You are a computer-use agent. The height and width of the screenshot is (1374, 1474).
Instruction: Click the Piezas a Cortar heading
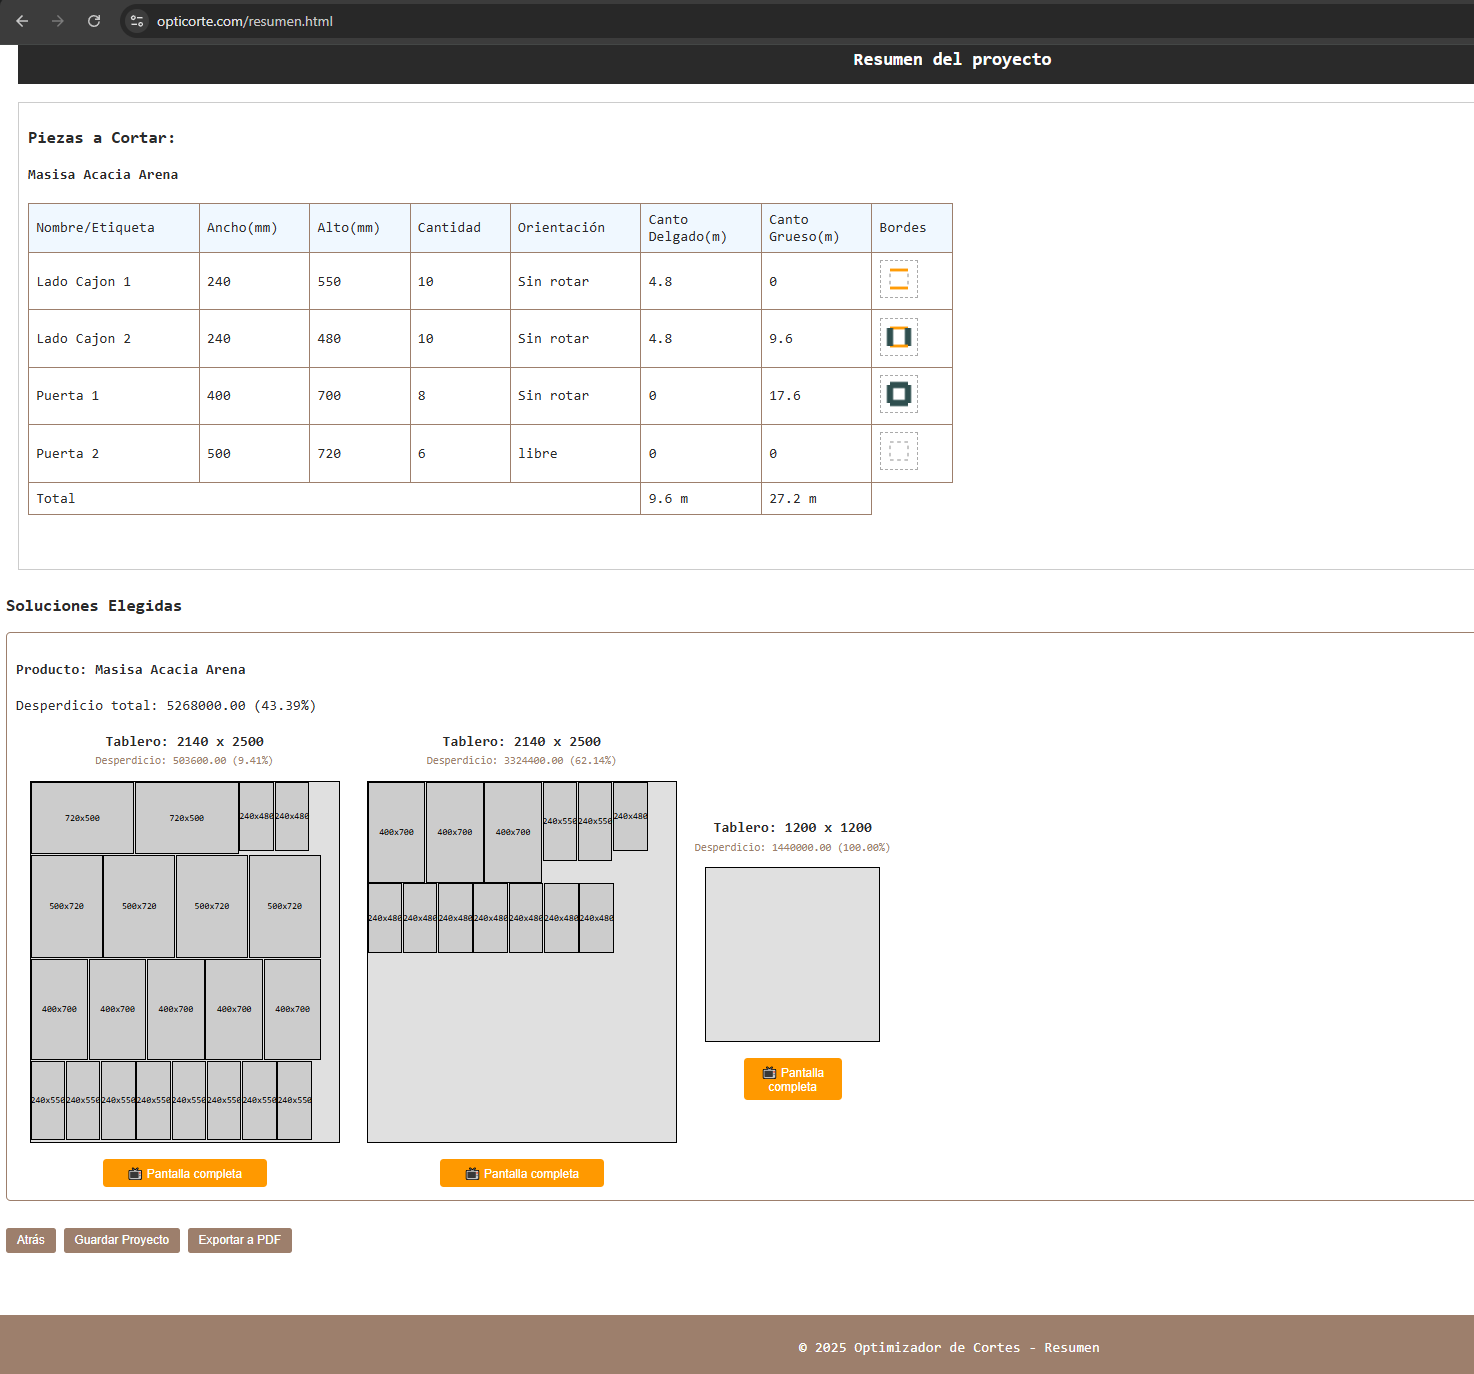pyautogui.click(x=102, y=138)
